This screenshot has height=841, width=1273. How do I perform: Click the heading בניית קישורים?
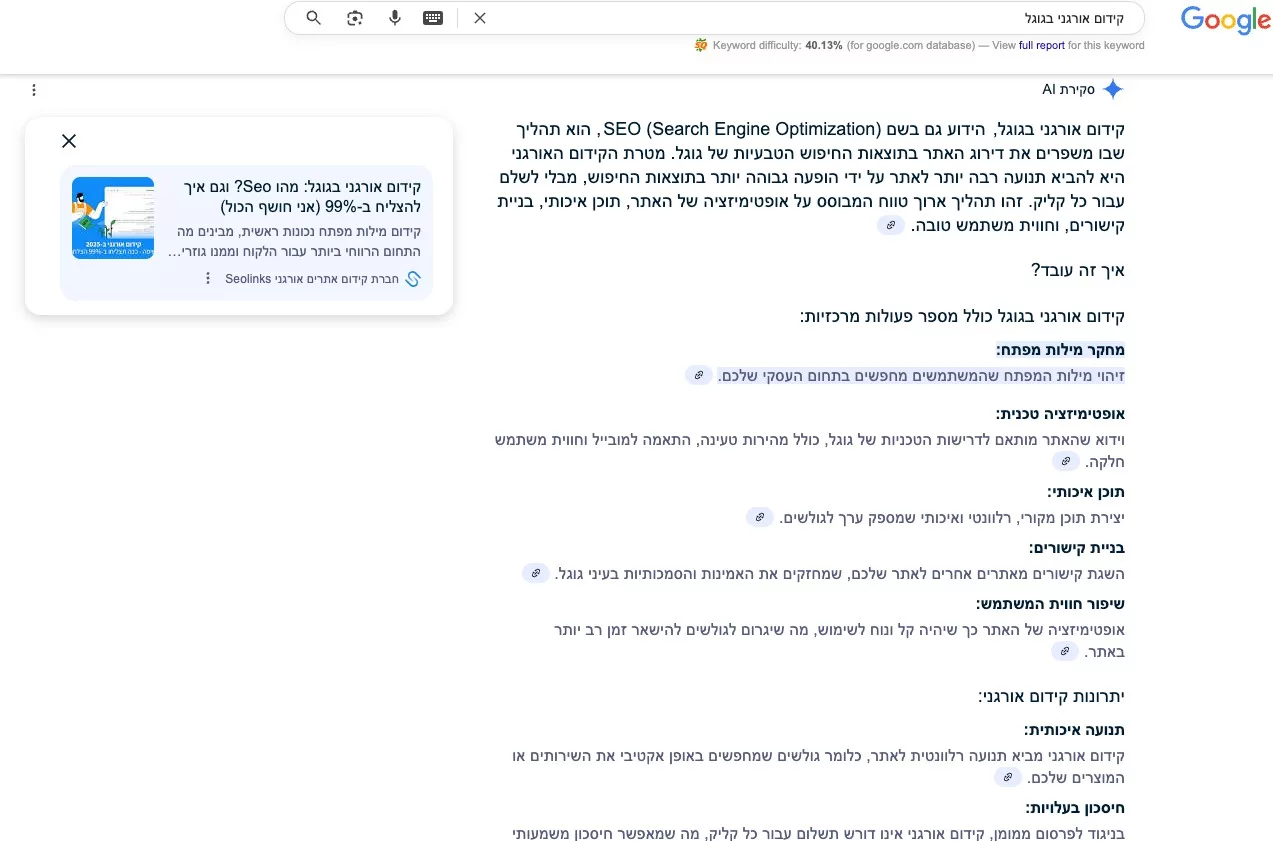[1078, 548]
